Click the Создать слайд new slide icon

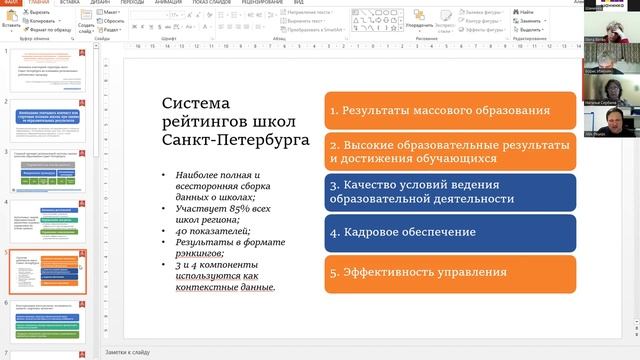click(x=86, y=16)
